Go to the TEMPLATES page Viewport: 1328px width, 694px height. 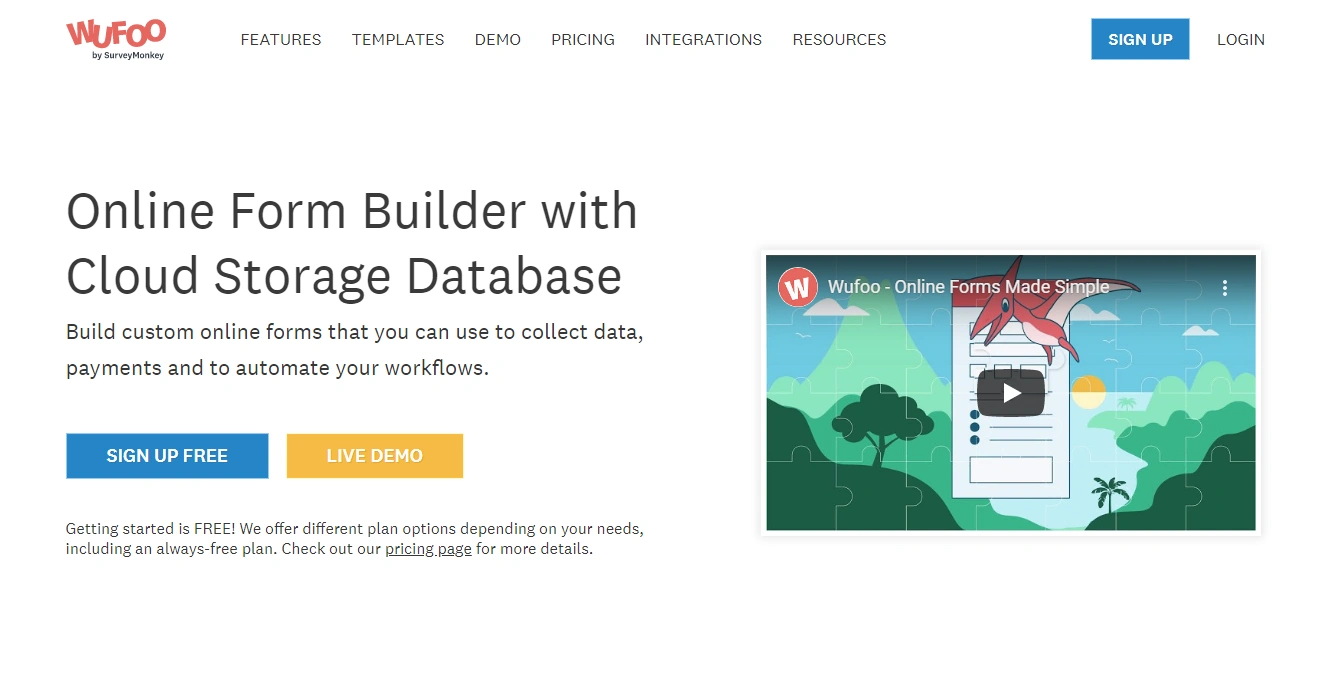click(x=398, y=40)
